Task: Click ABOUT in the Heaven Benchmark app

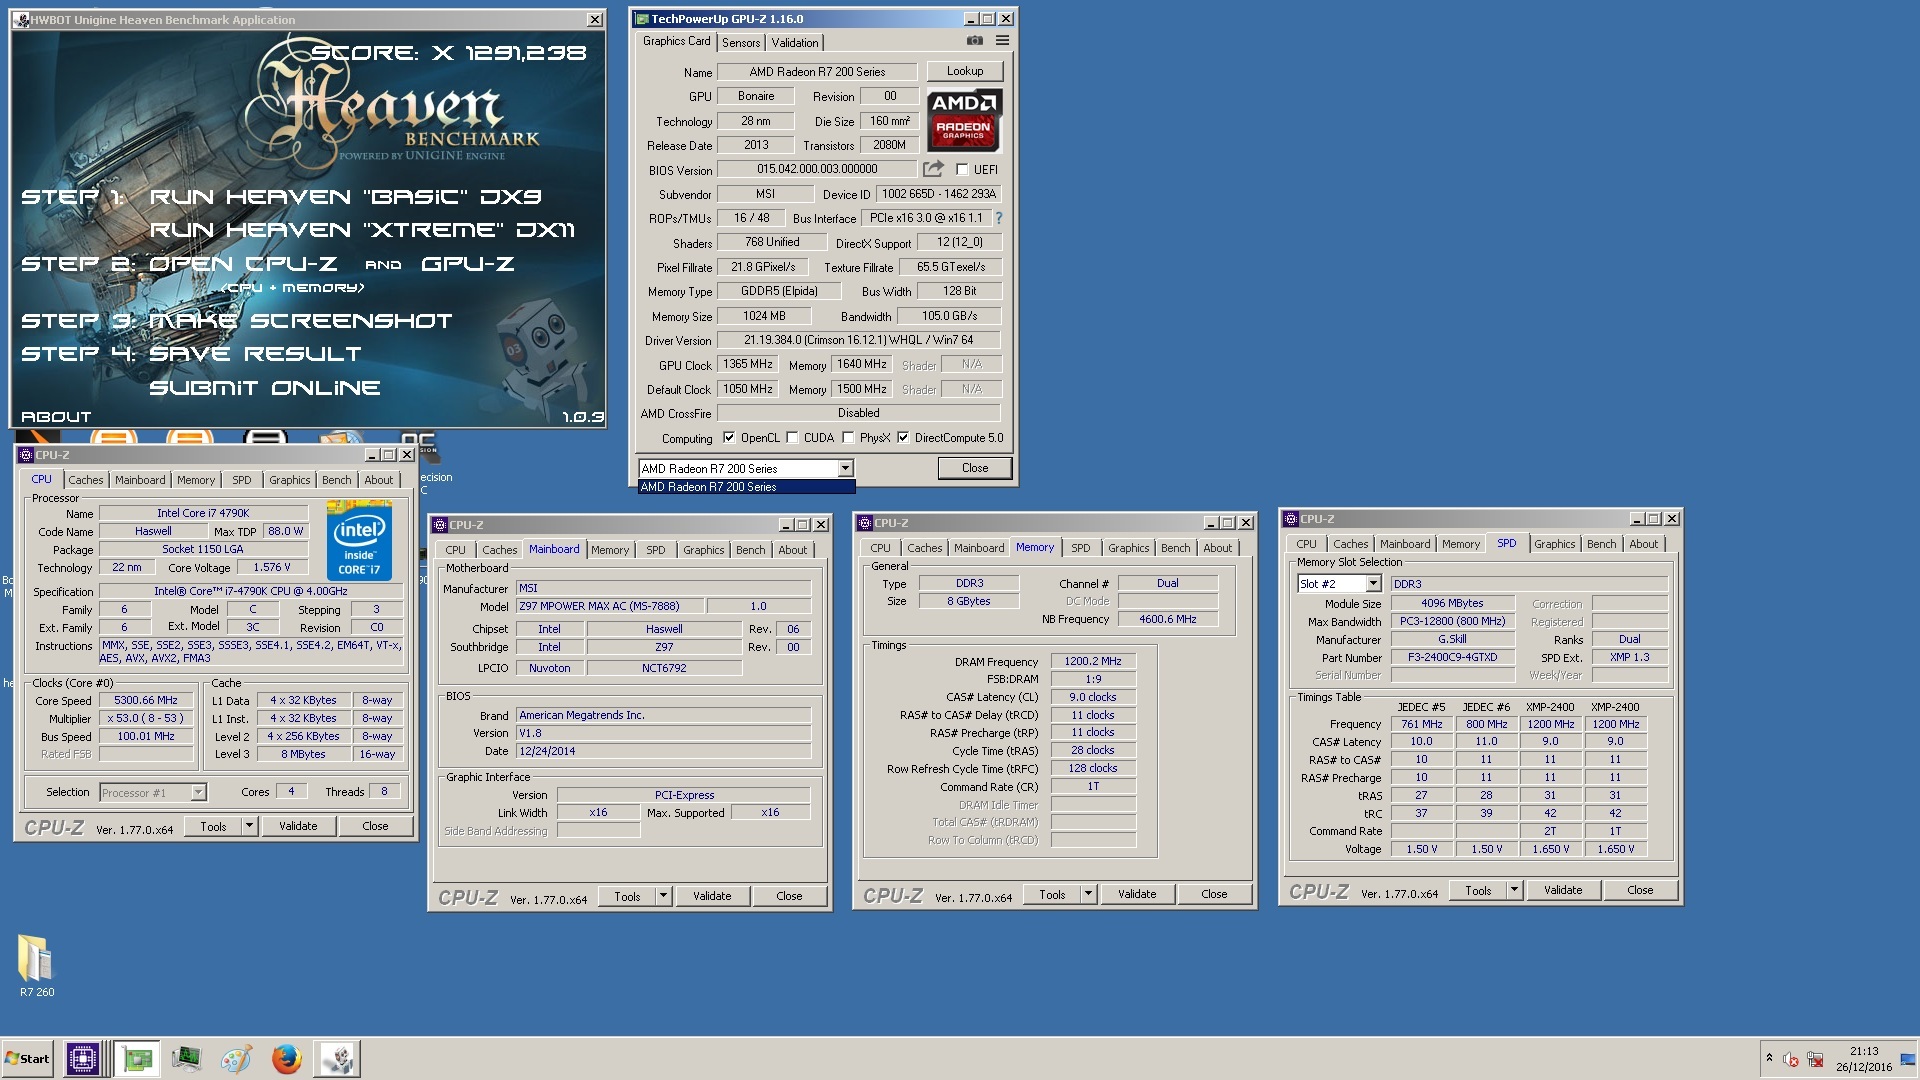Action: pos(56,417)
